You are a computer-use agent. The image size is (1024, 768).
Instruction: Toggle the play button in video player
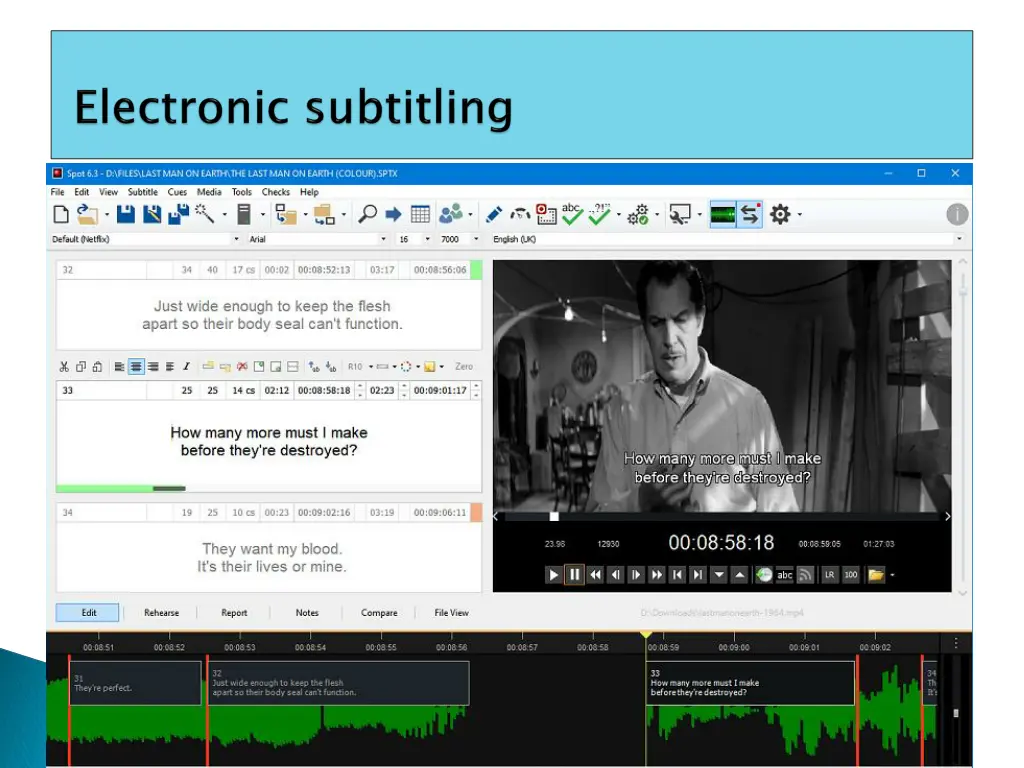click(x=553, y=575)
